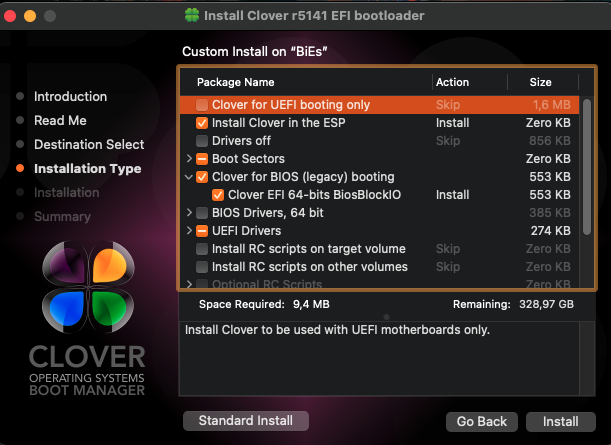This screenshot has height=445, width=611.
Task: Click the 'Space Required: 9,4 MB' text
Action: [x=264, y=304]
